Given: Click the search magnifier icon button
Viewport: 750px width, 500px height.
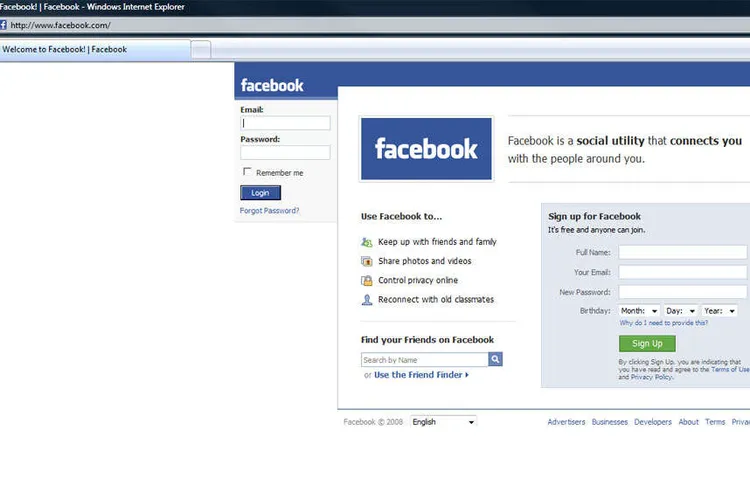Looking at the screenshot, I should click(495, 360).
